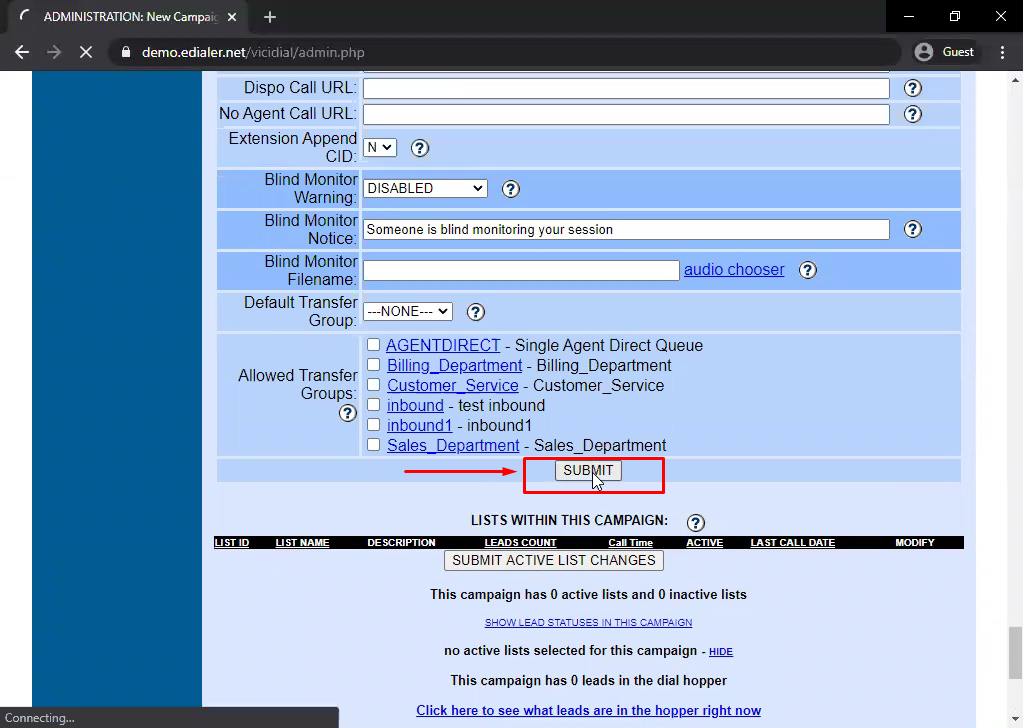
Task: Check the inbound test inbound group
Action: click(373, 404)
